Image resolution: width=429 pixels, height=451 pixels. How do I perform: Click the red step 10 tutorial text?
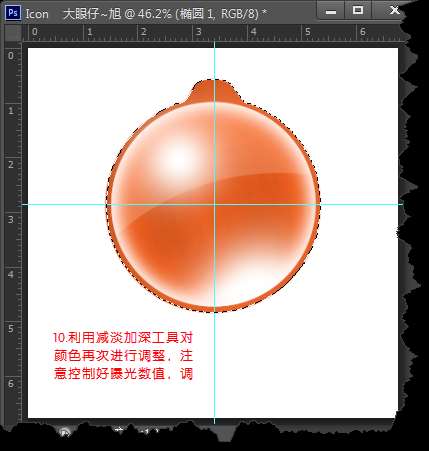123,356
